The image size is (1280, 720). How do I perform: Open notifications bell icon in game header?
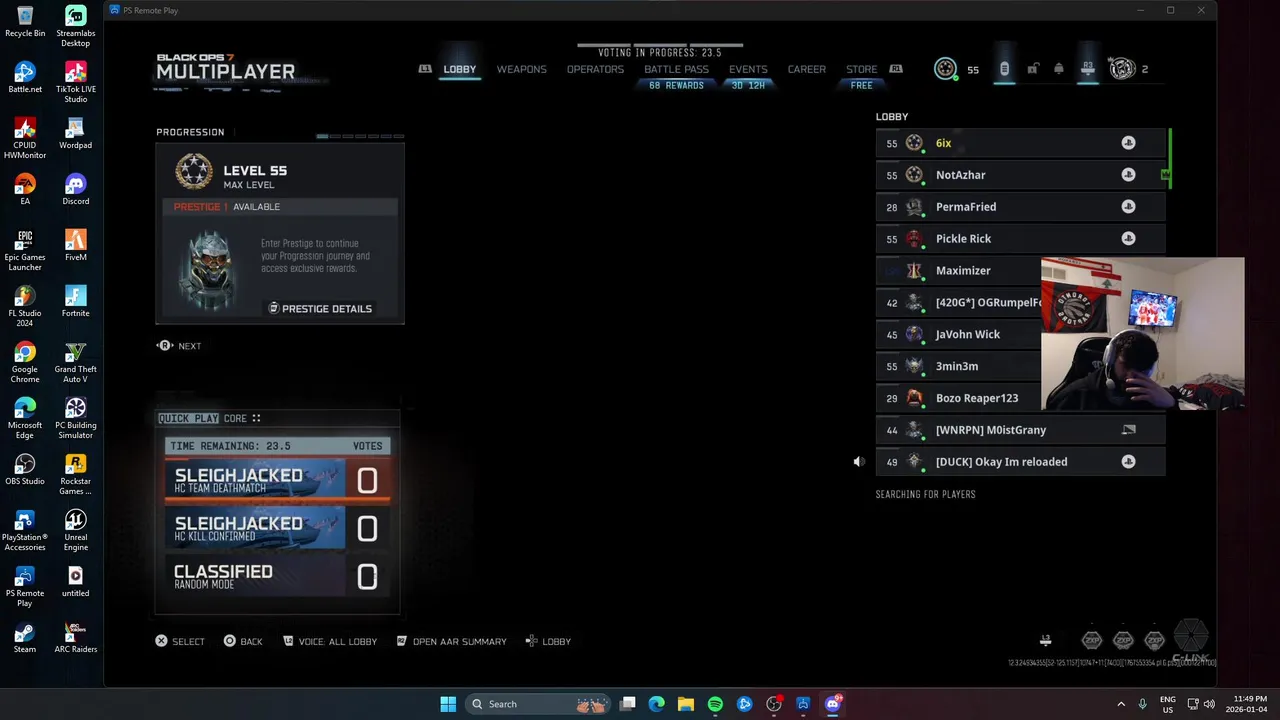[x=1059, y=69]
